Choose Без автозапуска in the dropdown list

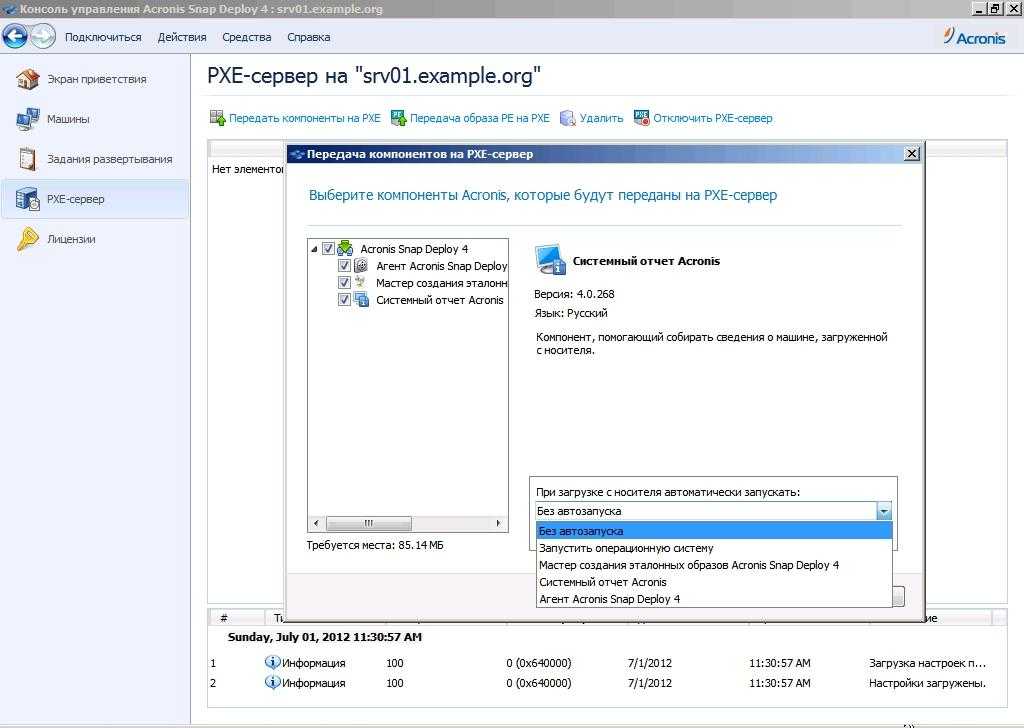[x=714, y=531]
